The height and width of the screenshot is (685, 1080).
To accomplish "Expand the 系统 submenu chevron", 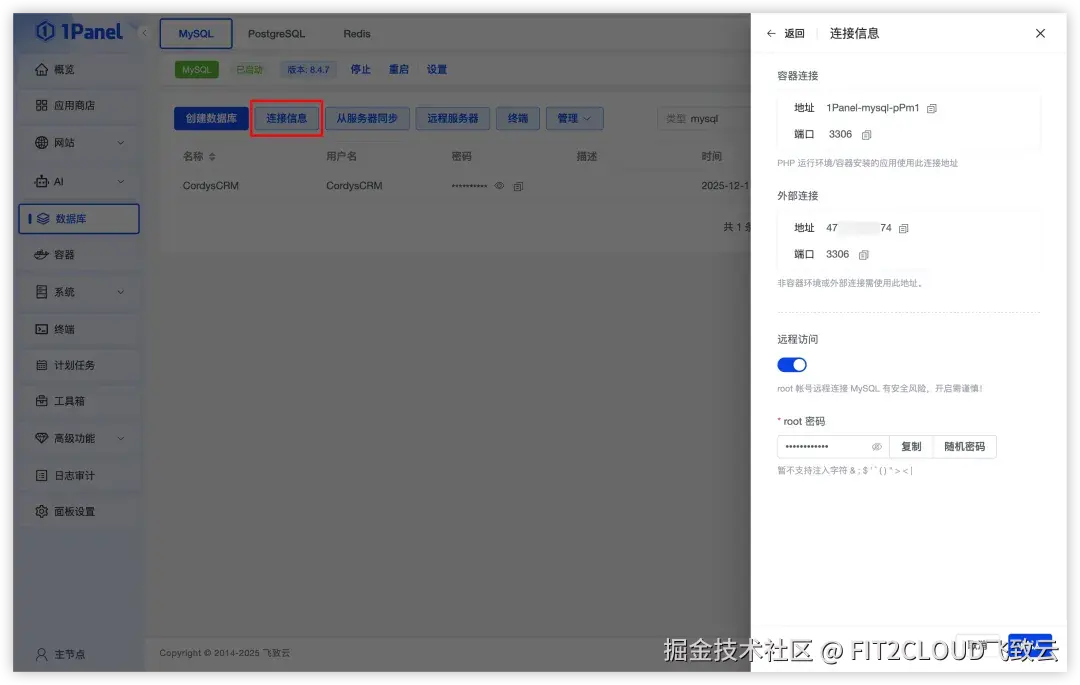I will click(121, 292).
